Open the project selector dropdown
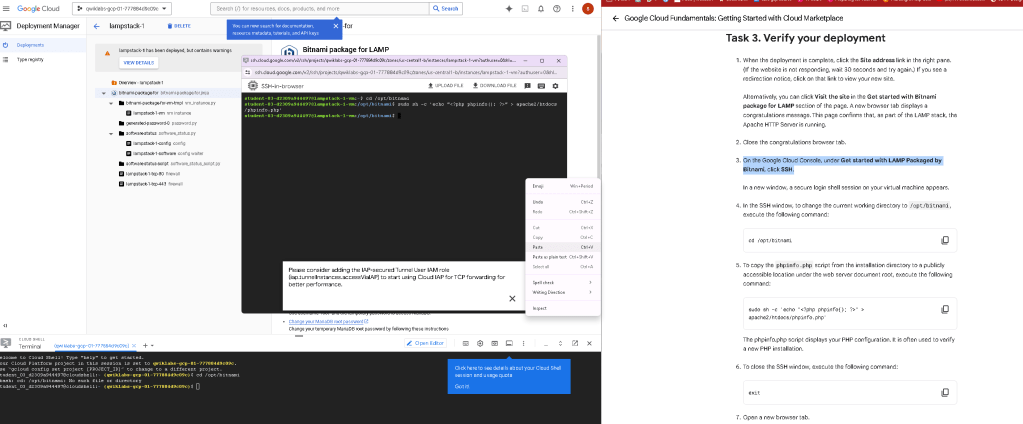Screen dimensions: 1023x424 click(122, 8)
